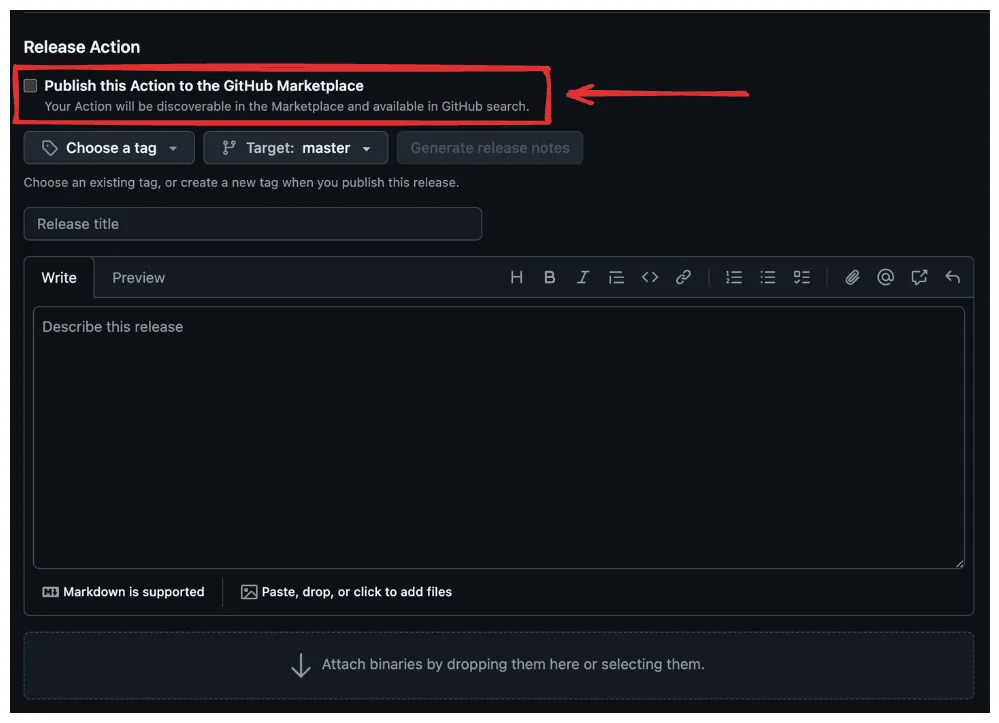This screenshot has width=999, height=723.
Task: Switch to the Preview tab
Action: click(x=138, y=278)
